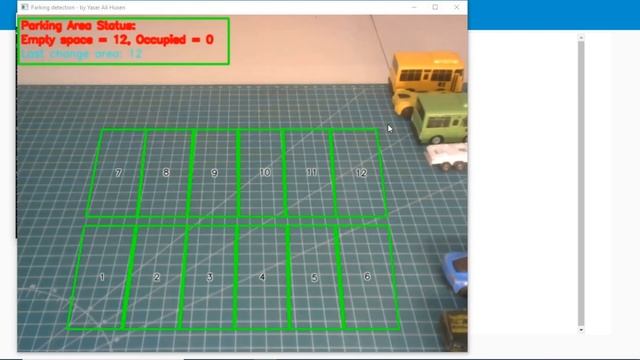The image size is (640, 360).
Task: Click the green toy bus
Action: coord(440,118)
